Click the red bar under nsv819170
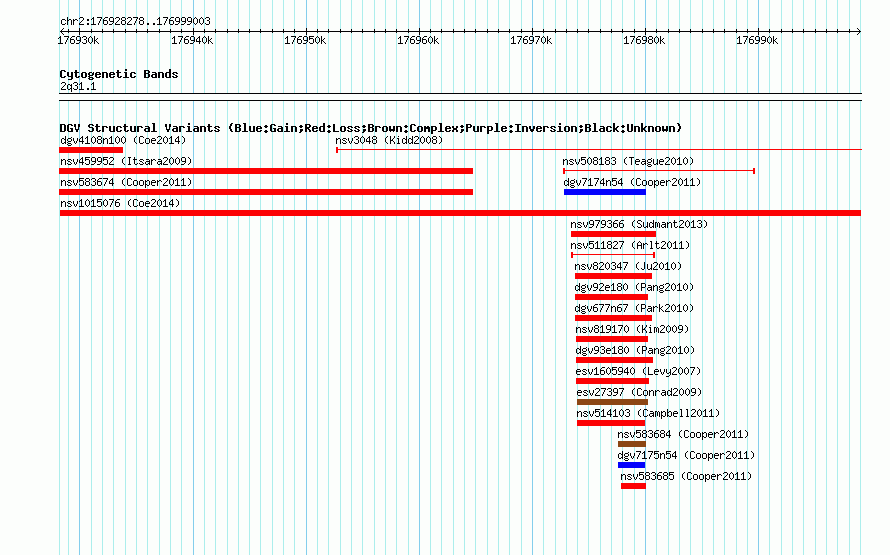890x555 pixels. pos(611,339)
